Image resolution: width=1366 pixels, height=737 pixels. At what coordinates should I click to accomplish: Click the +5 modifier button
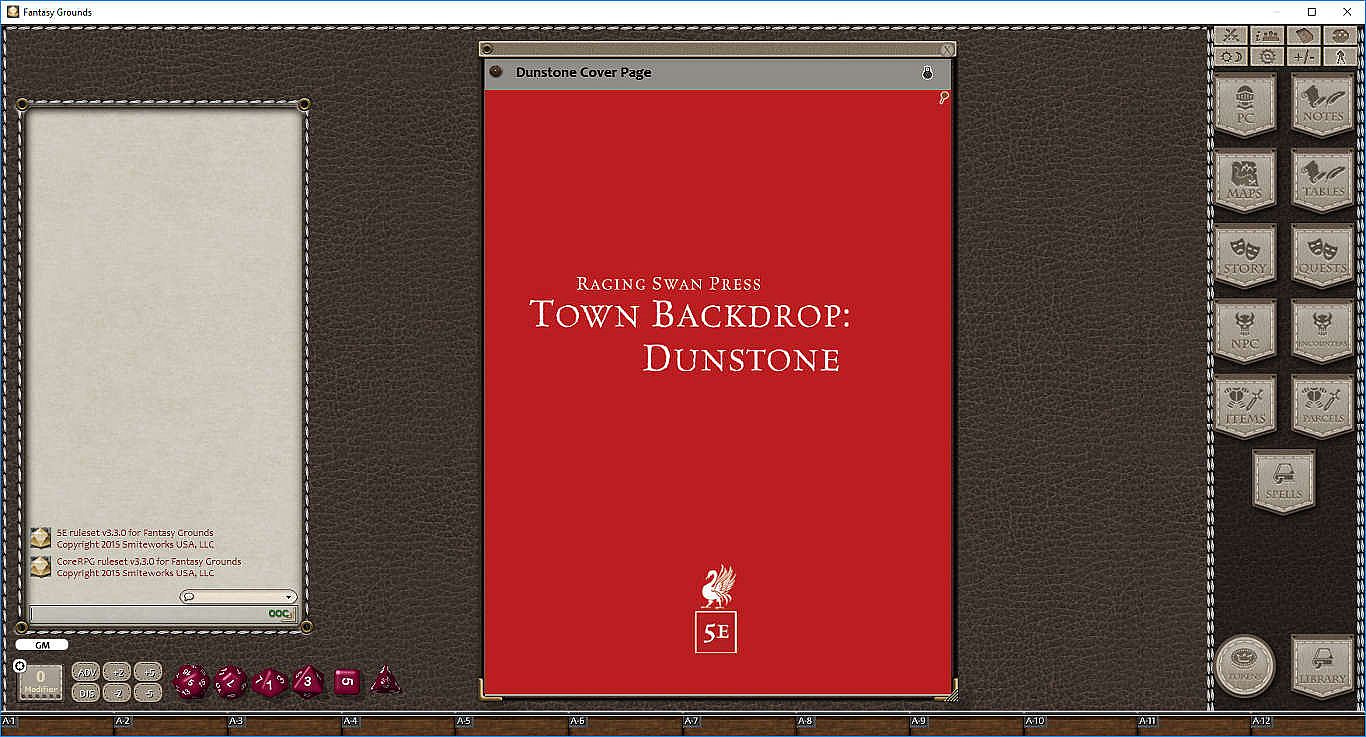(x=147, y=672)
